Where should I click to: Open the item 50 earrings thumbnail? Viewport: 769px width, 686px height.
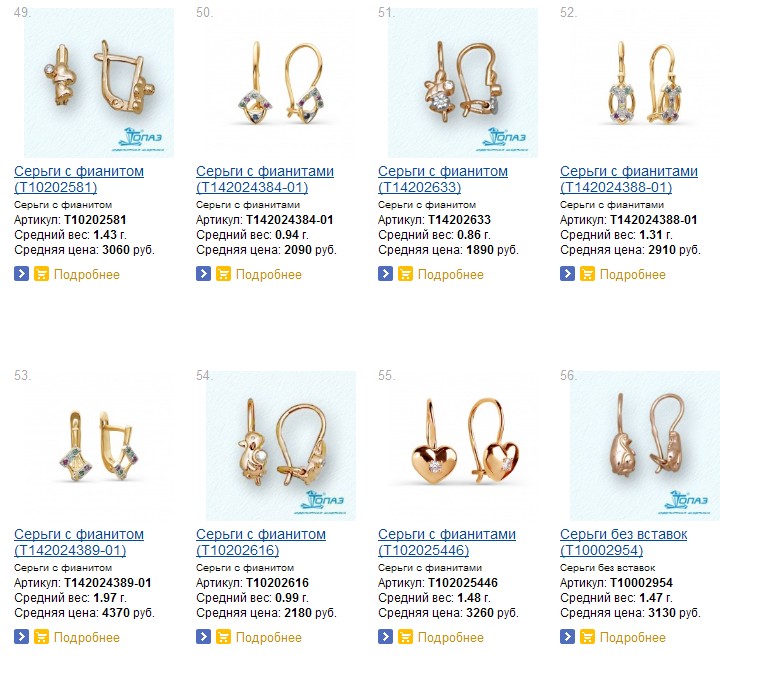[x=281, y=82]
